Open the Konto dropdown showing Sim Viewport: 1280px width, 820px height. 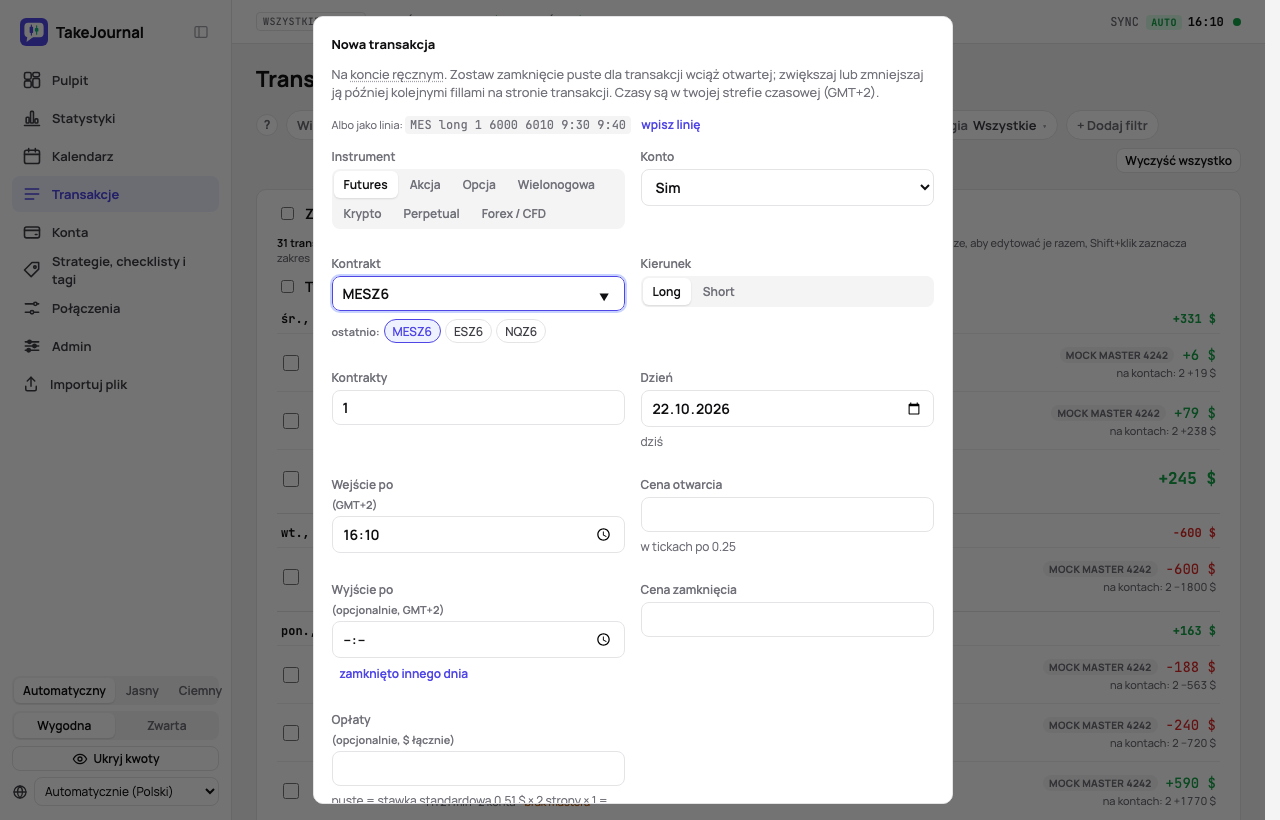pyautogui.click(x=787, y=188)
